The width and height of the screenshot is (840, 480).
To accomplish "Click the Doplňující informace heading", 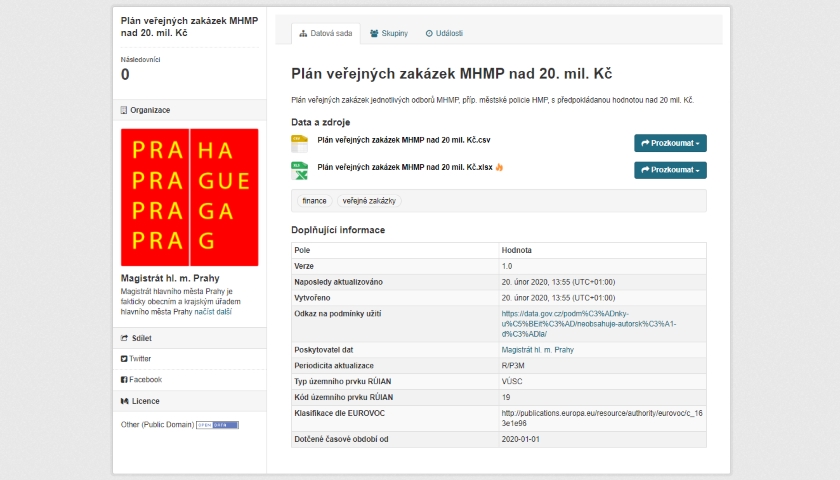I will 338,230.
